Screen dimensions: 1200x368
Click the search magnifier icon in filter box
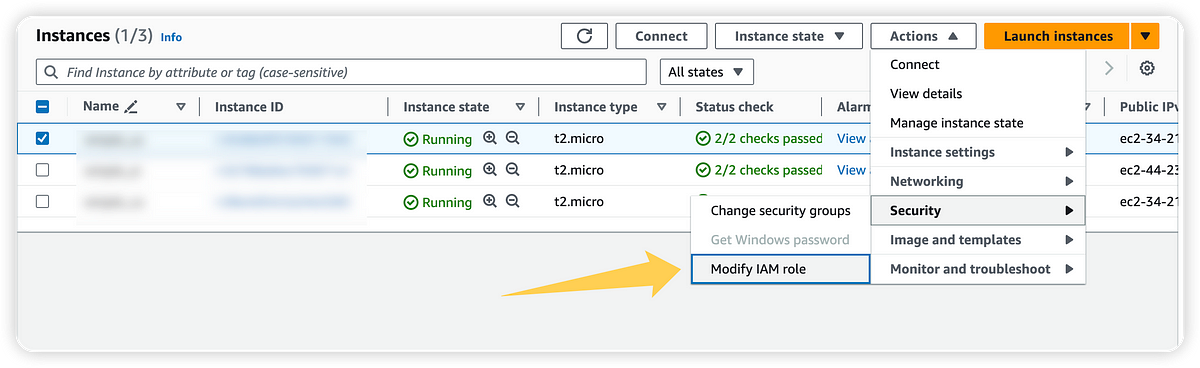tap(51, 73)
